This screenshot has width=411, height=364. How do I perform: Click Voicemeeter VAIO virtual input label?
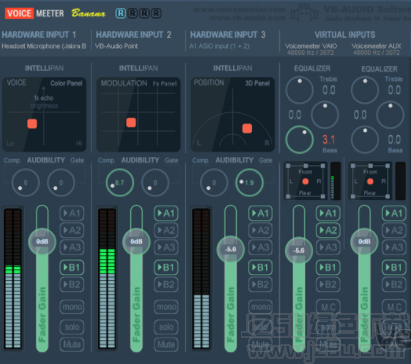point(311,46)
